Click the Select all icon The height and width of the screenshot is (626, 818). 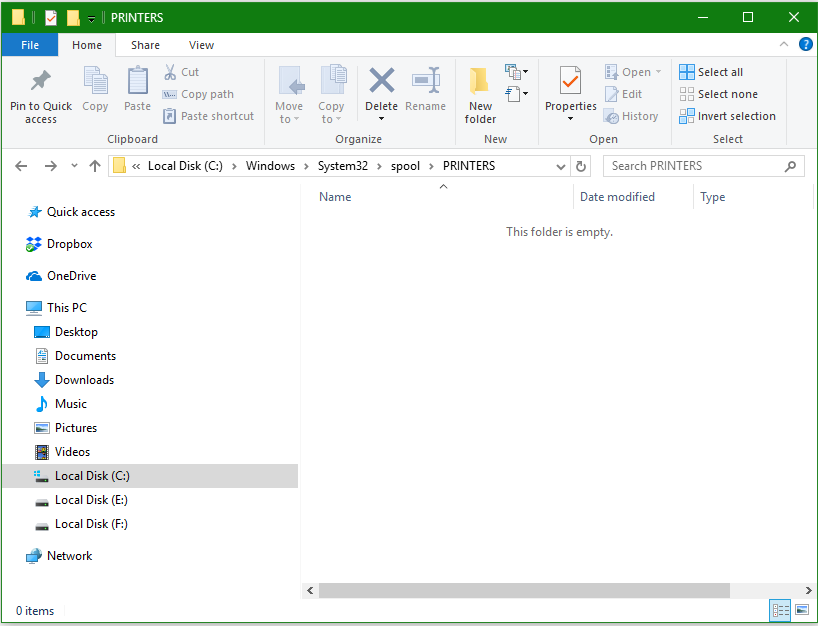[x=687, y=72]
